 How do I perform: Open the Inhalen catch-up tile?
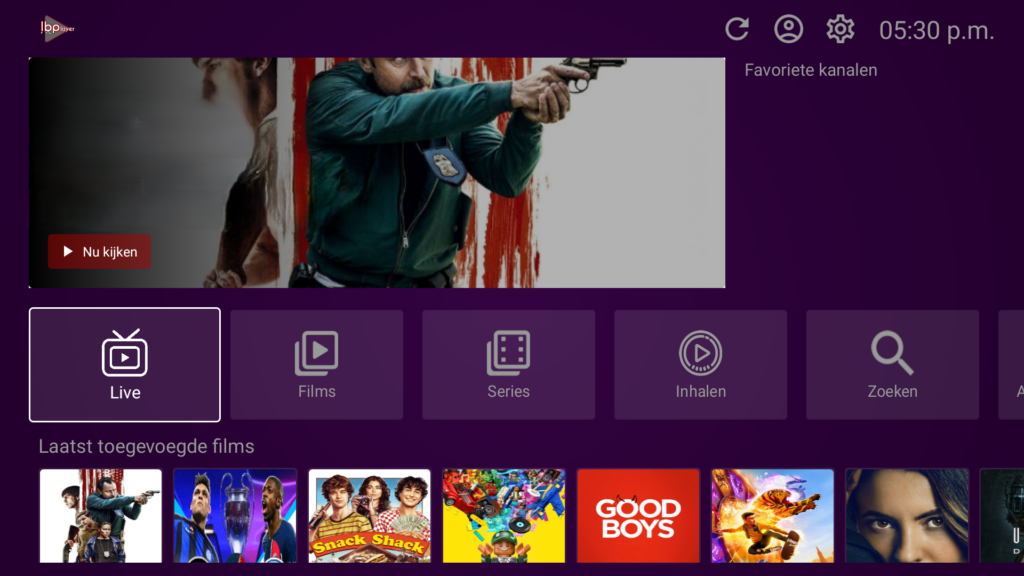pos(701,364)
